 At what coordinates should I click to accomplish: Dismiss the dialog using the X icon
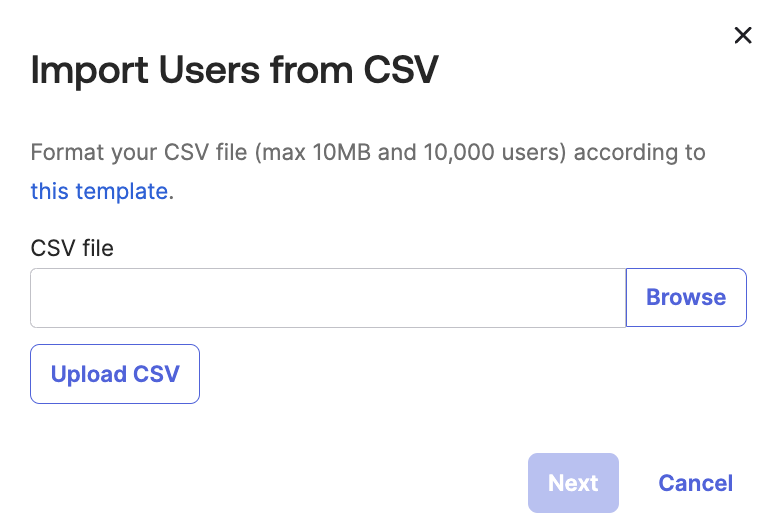coord(743,36)
